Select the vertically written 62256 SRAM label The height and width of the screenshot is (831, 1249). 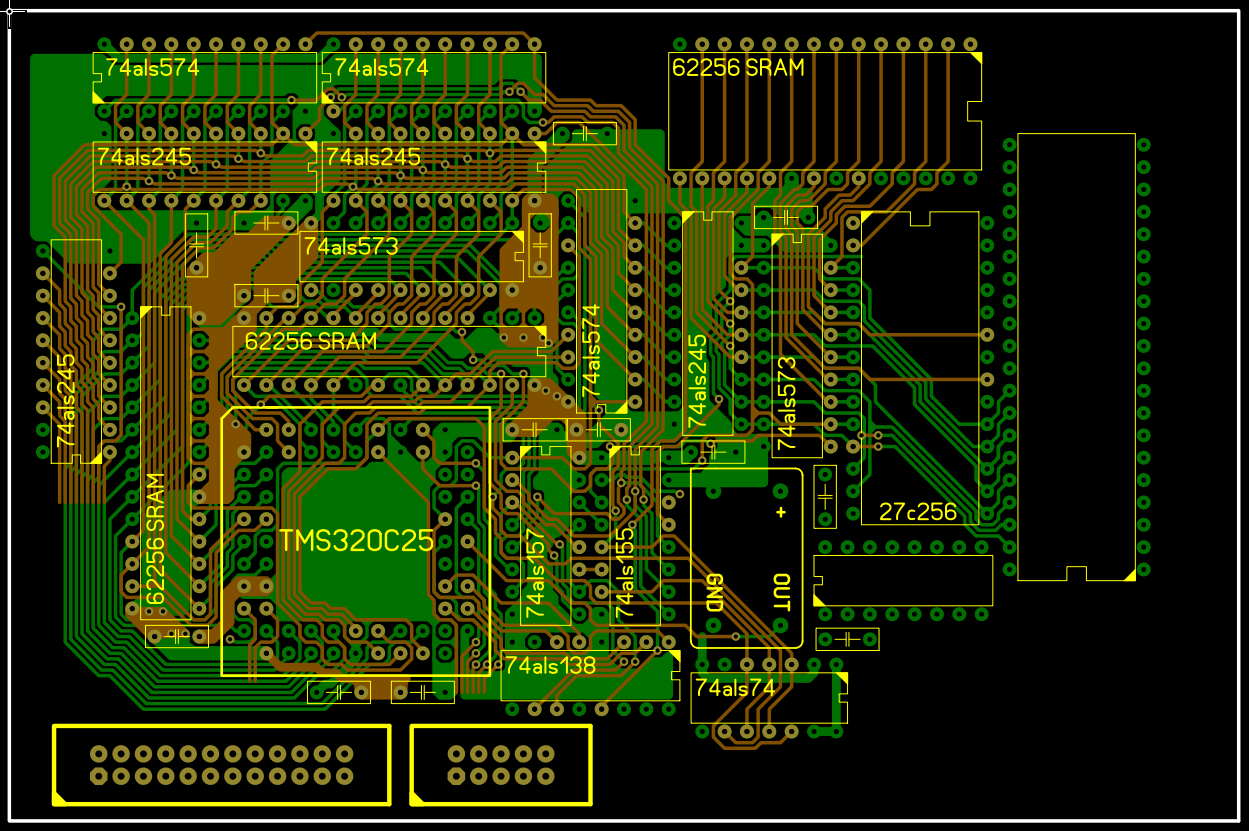[156, 539]
